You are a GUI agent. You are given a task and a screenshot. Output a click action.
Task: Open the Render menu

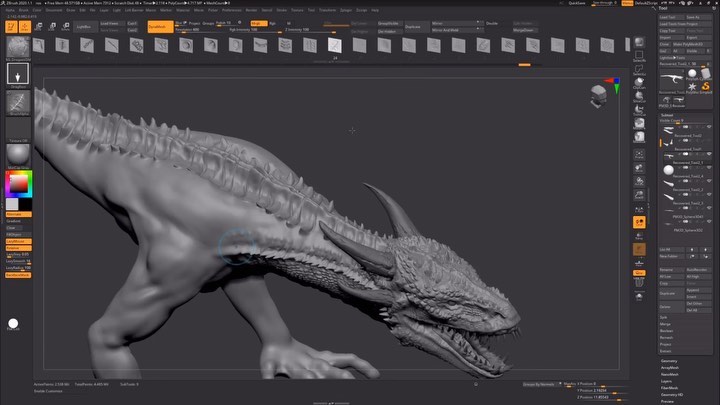click(x=251, y=10)
